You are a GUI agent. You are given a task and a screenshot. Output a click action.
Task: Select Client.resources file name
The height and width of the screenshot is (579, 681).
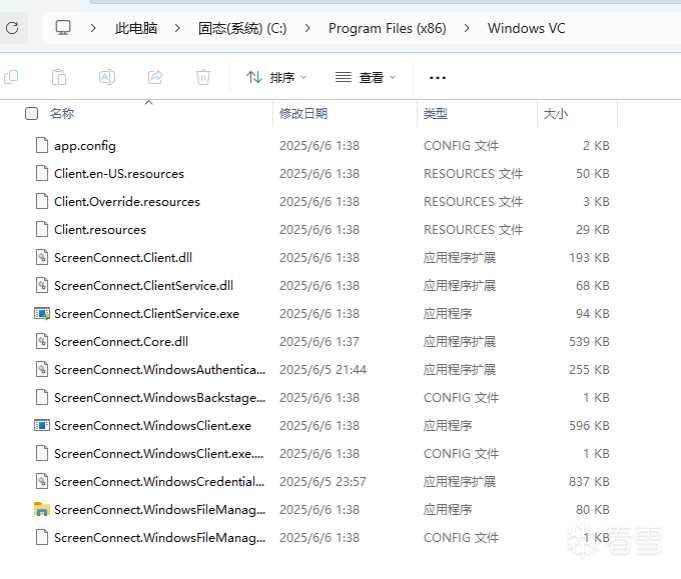pyautogui.click(x=100, y=230)
